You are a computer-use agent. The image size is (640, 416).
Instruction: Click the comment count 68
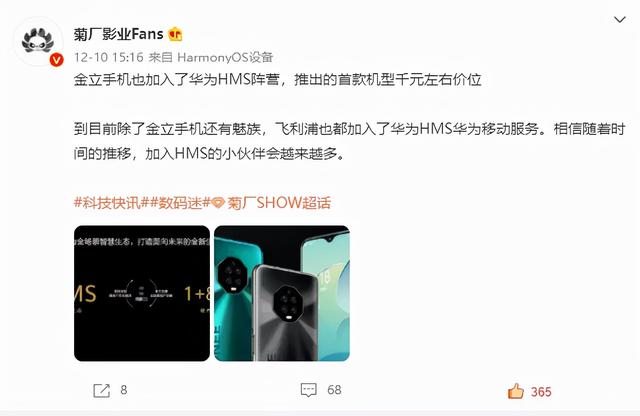[334, 390]
